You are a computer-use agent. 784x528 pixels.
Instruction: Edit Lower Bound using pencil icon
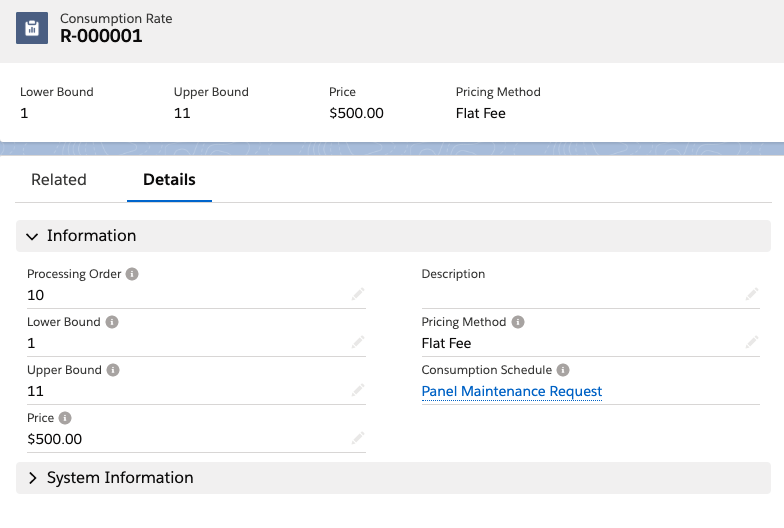[358, 342]
